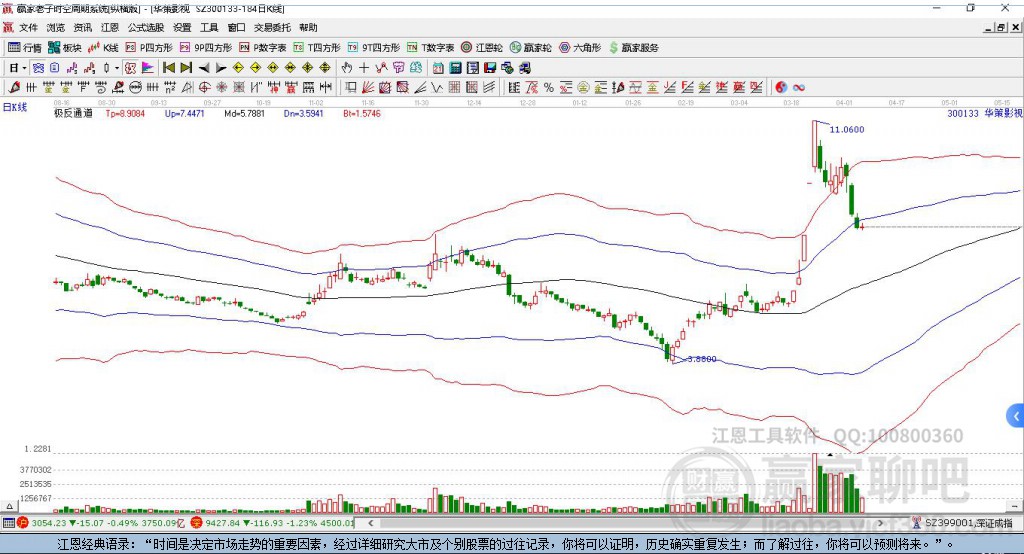Click the Bt=1.5746 value
The width and height of the screenshot is (1024, 554).
[x=362, y=113]
